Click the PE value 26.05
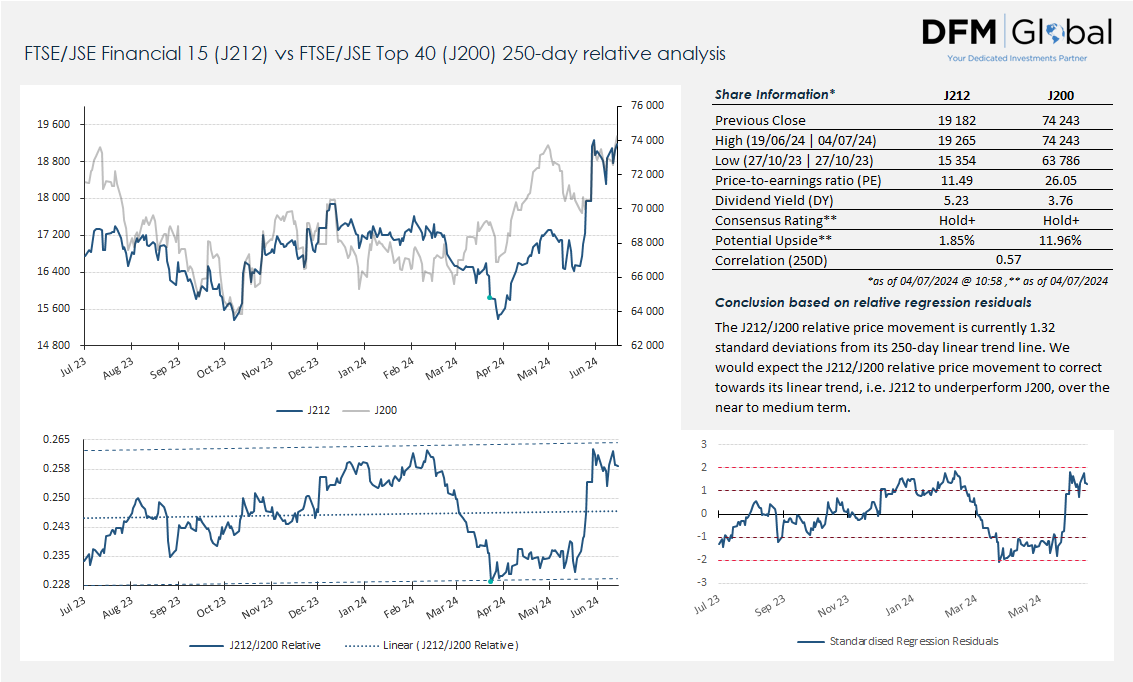This screenshot has width=1133, height=682. click(x=1061, y=181)
